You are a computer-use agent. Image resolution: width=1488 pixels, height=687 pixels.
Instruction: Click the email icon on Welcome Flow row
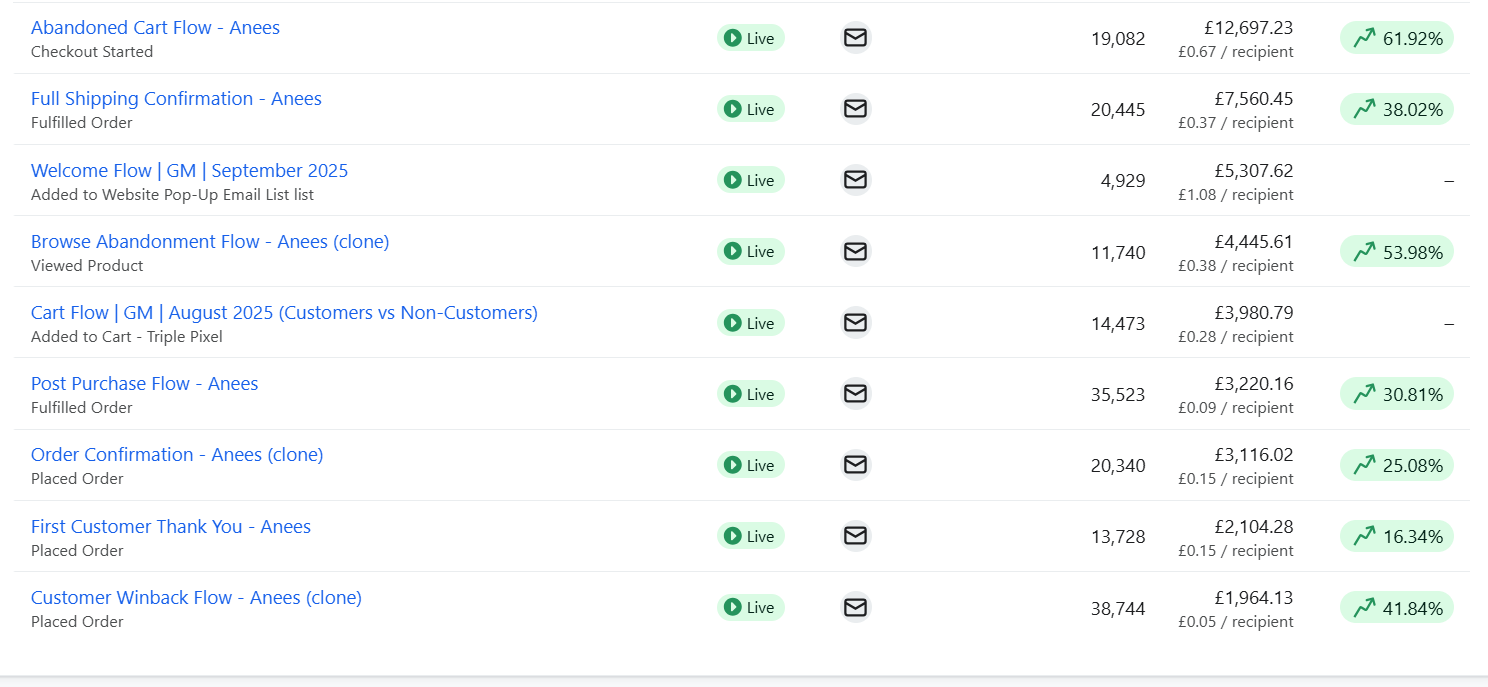(855, 180)
